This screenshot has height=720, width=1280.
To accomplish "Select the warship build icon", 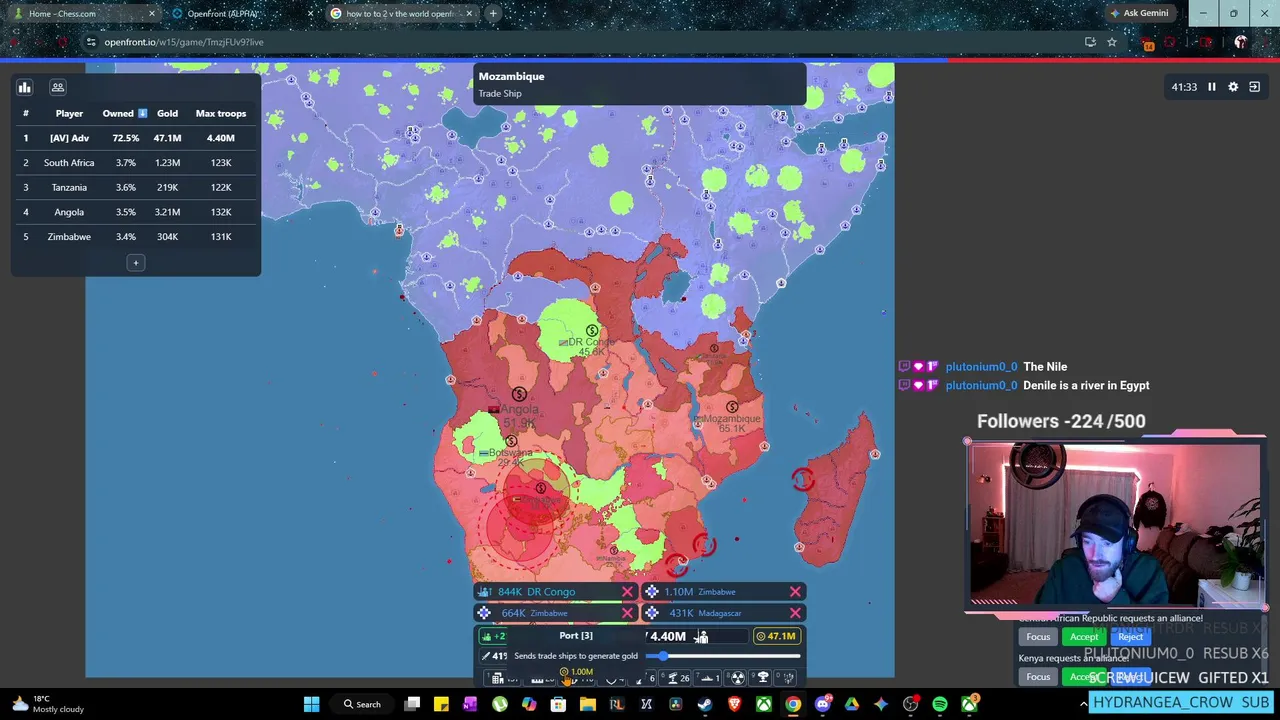I will [707, 679].
